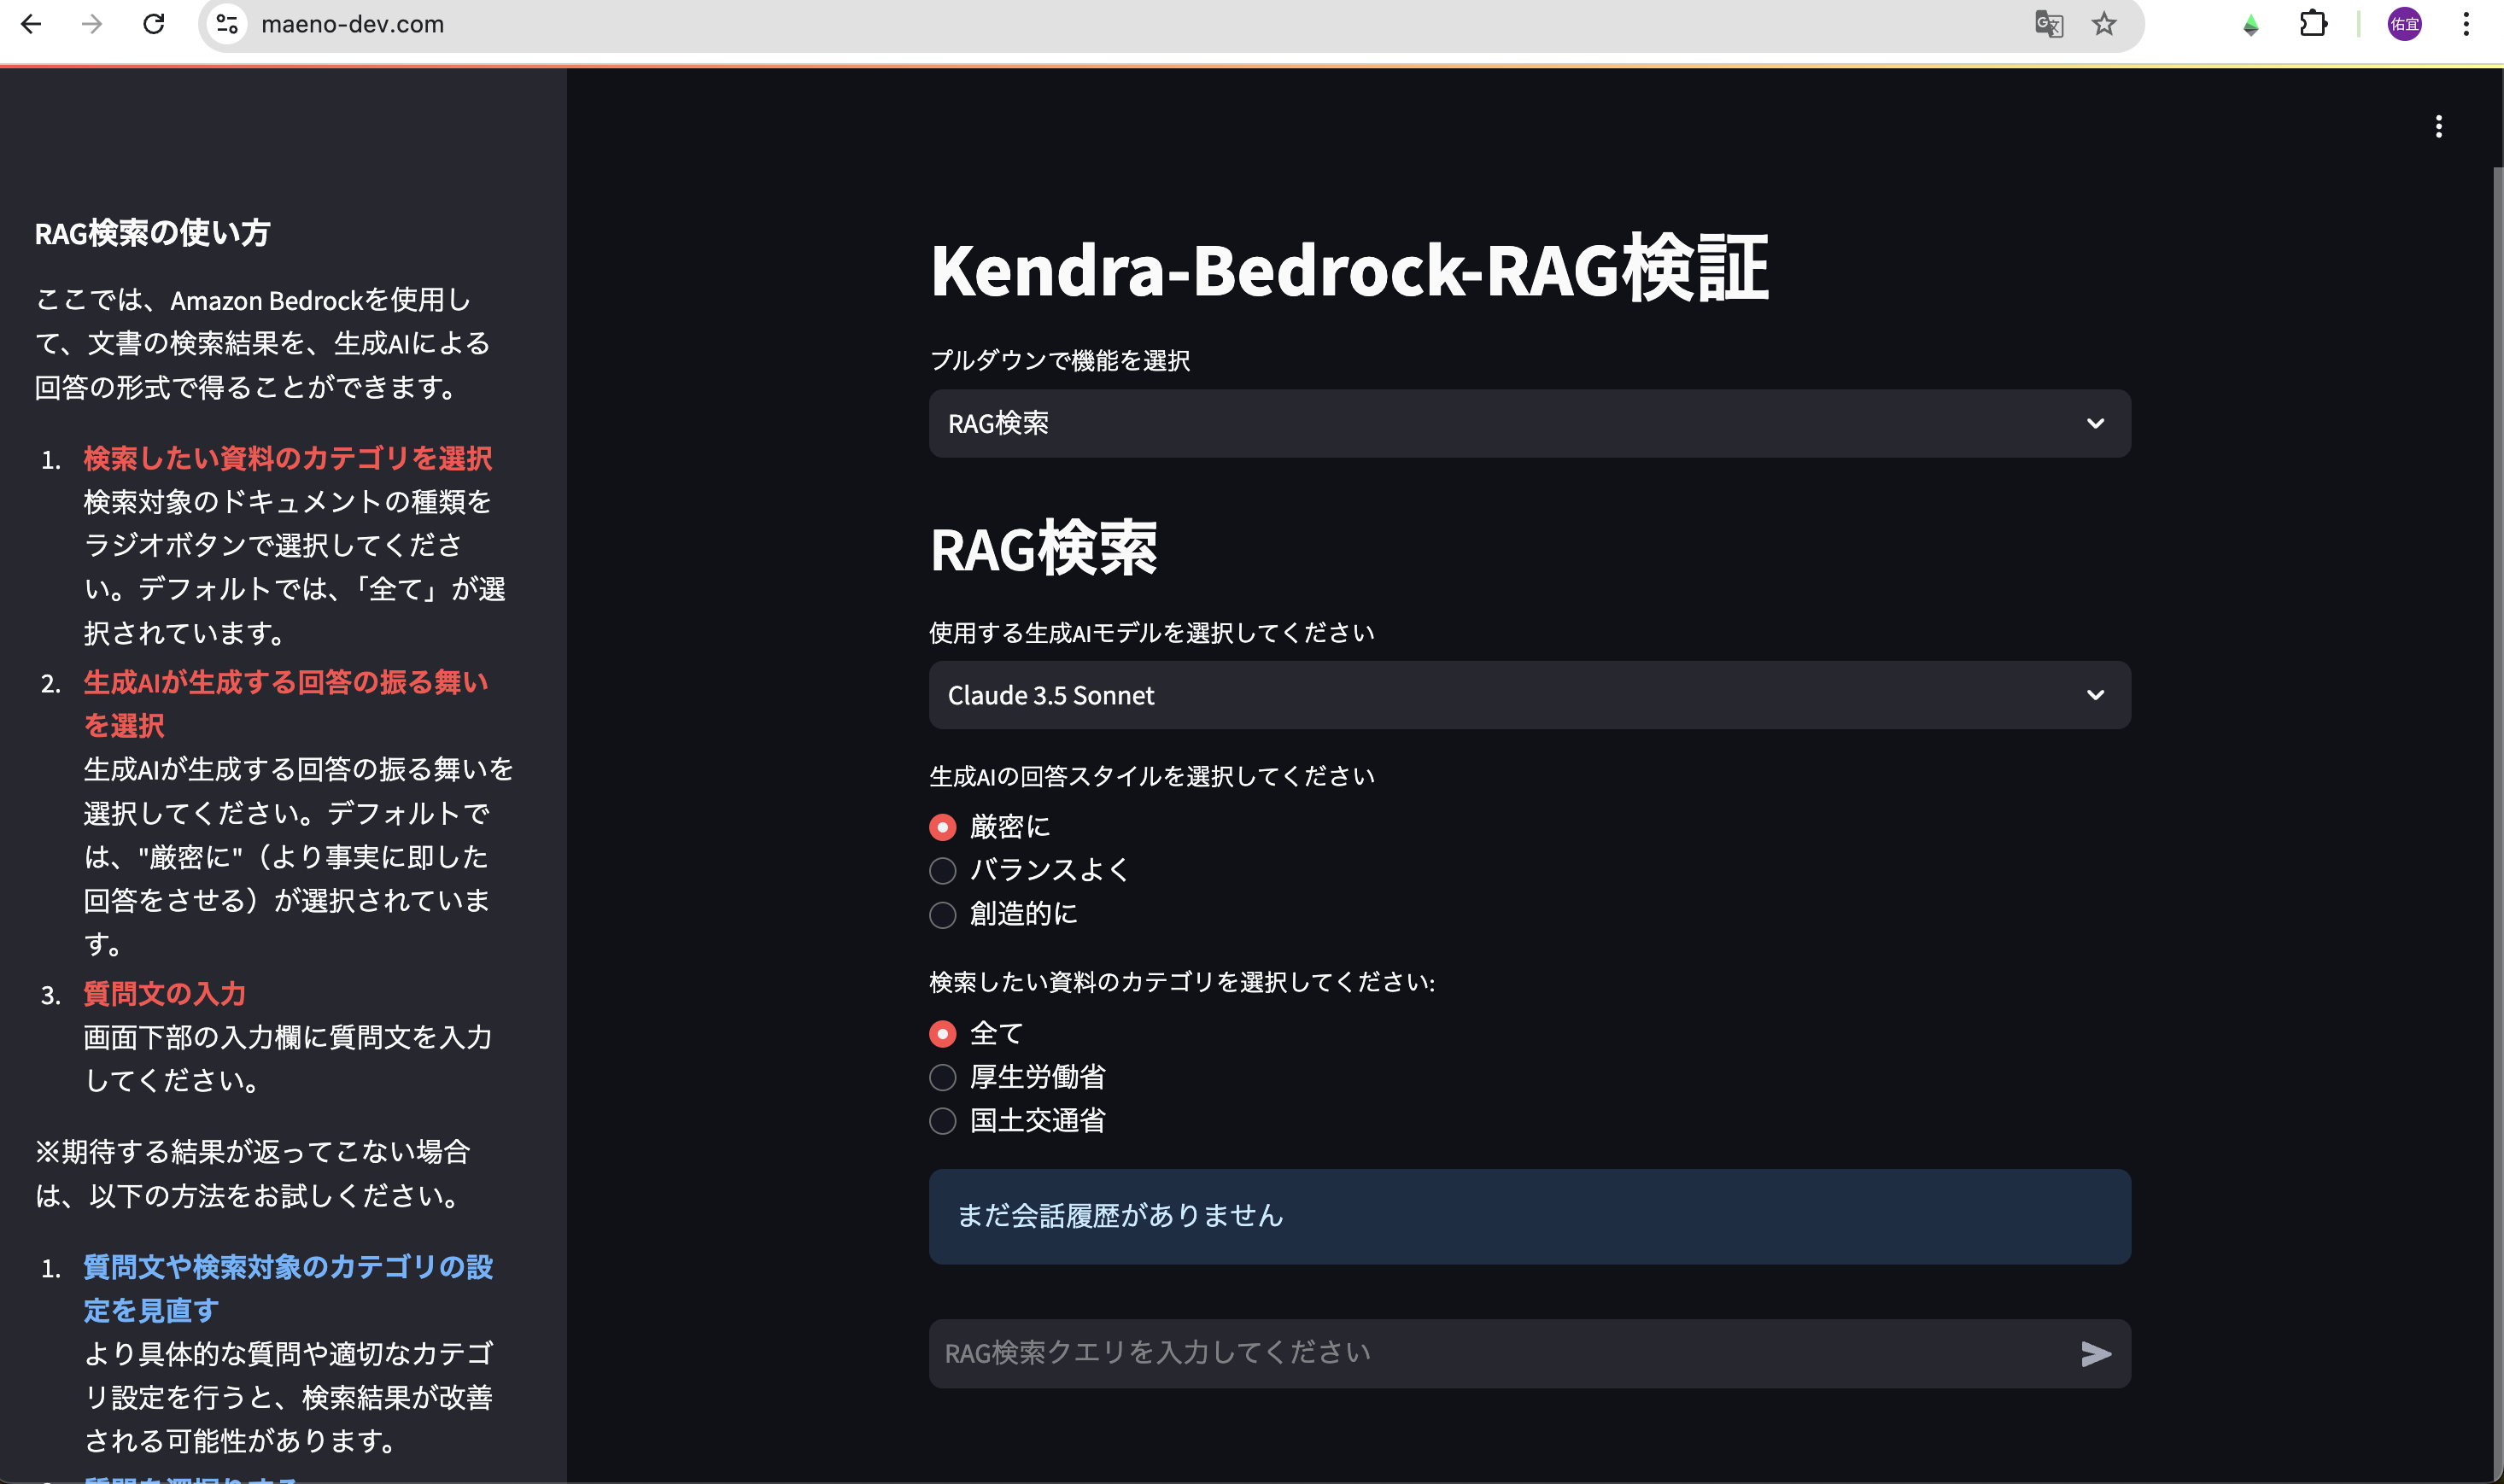This screenshot has width=2504, height=1484.
Task: Reload the page with refresh icon
Action: 154,24
